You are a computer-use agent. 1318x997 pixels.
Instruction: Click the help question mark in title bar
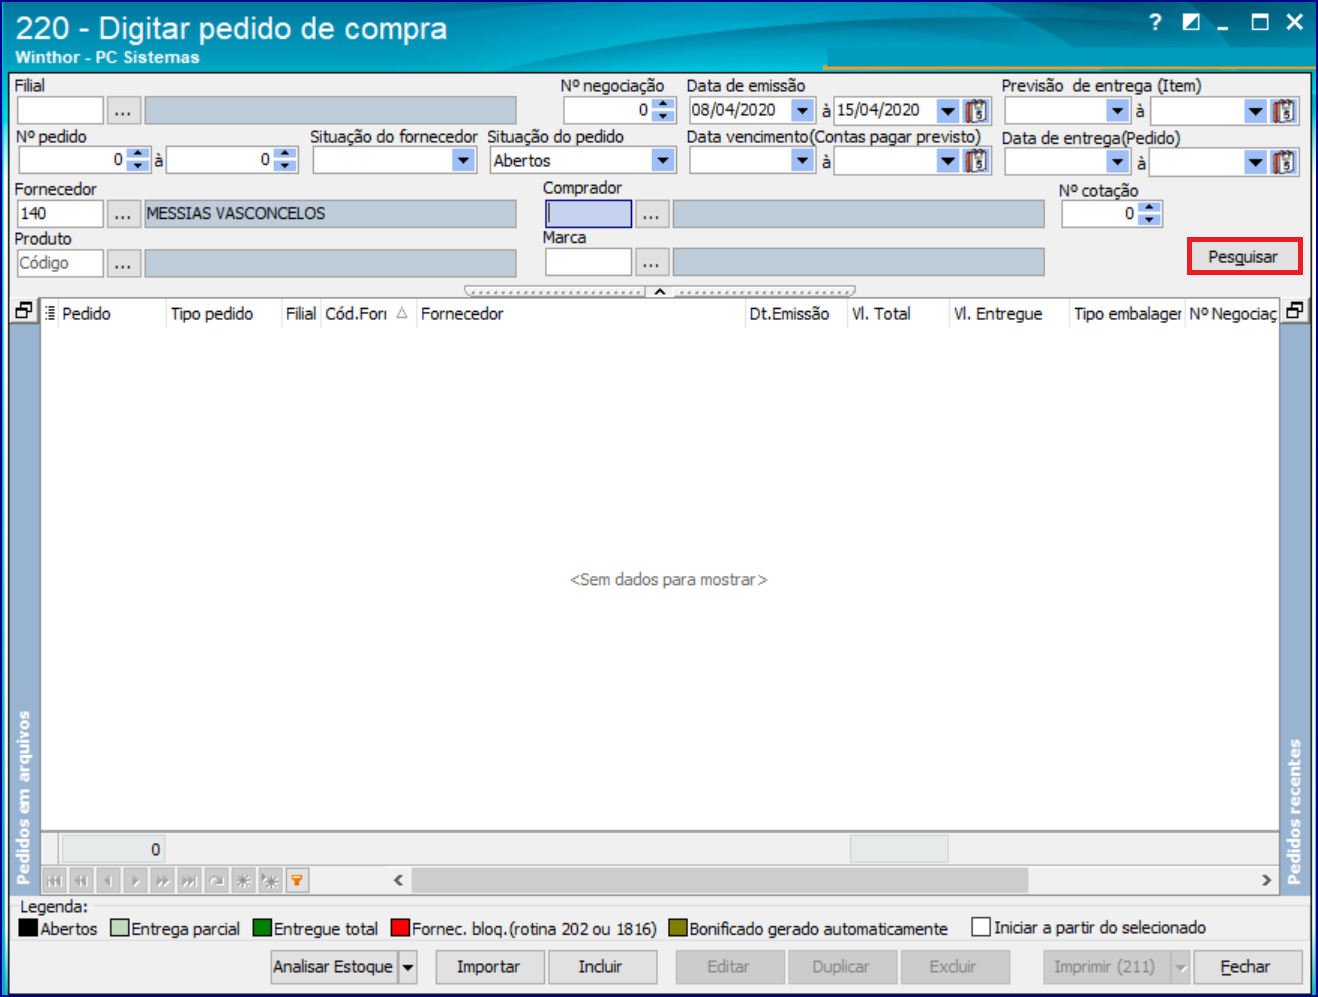click(x=1156, y=22)
